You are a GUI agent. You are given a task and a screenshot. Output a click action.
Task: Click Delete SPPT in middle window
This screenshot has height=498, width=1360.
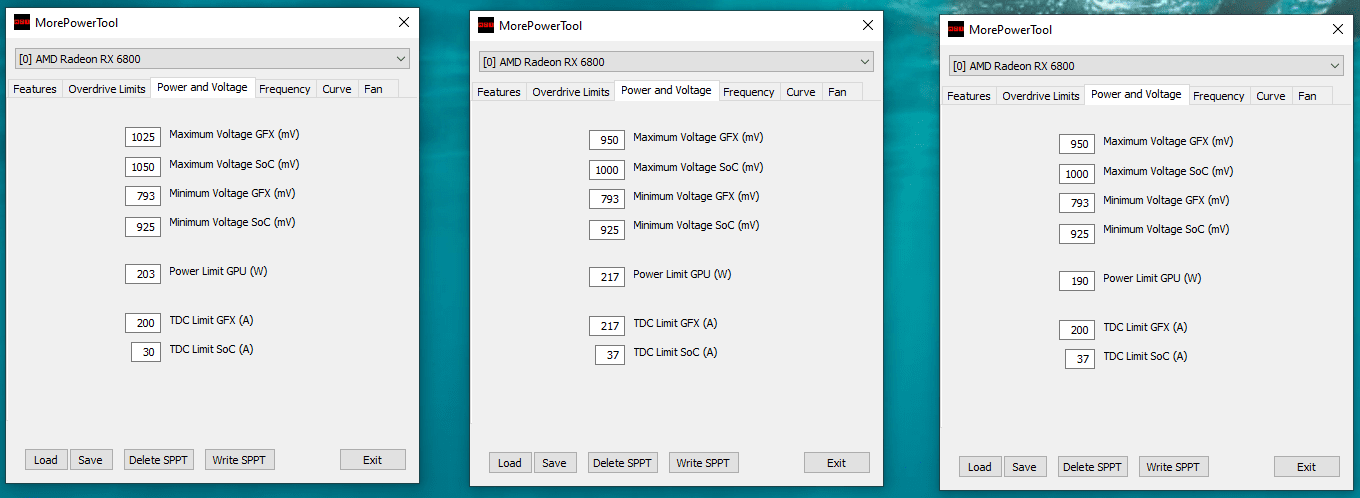click(x=623, y=463)
